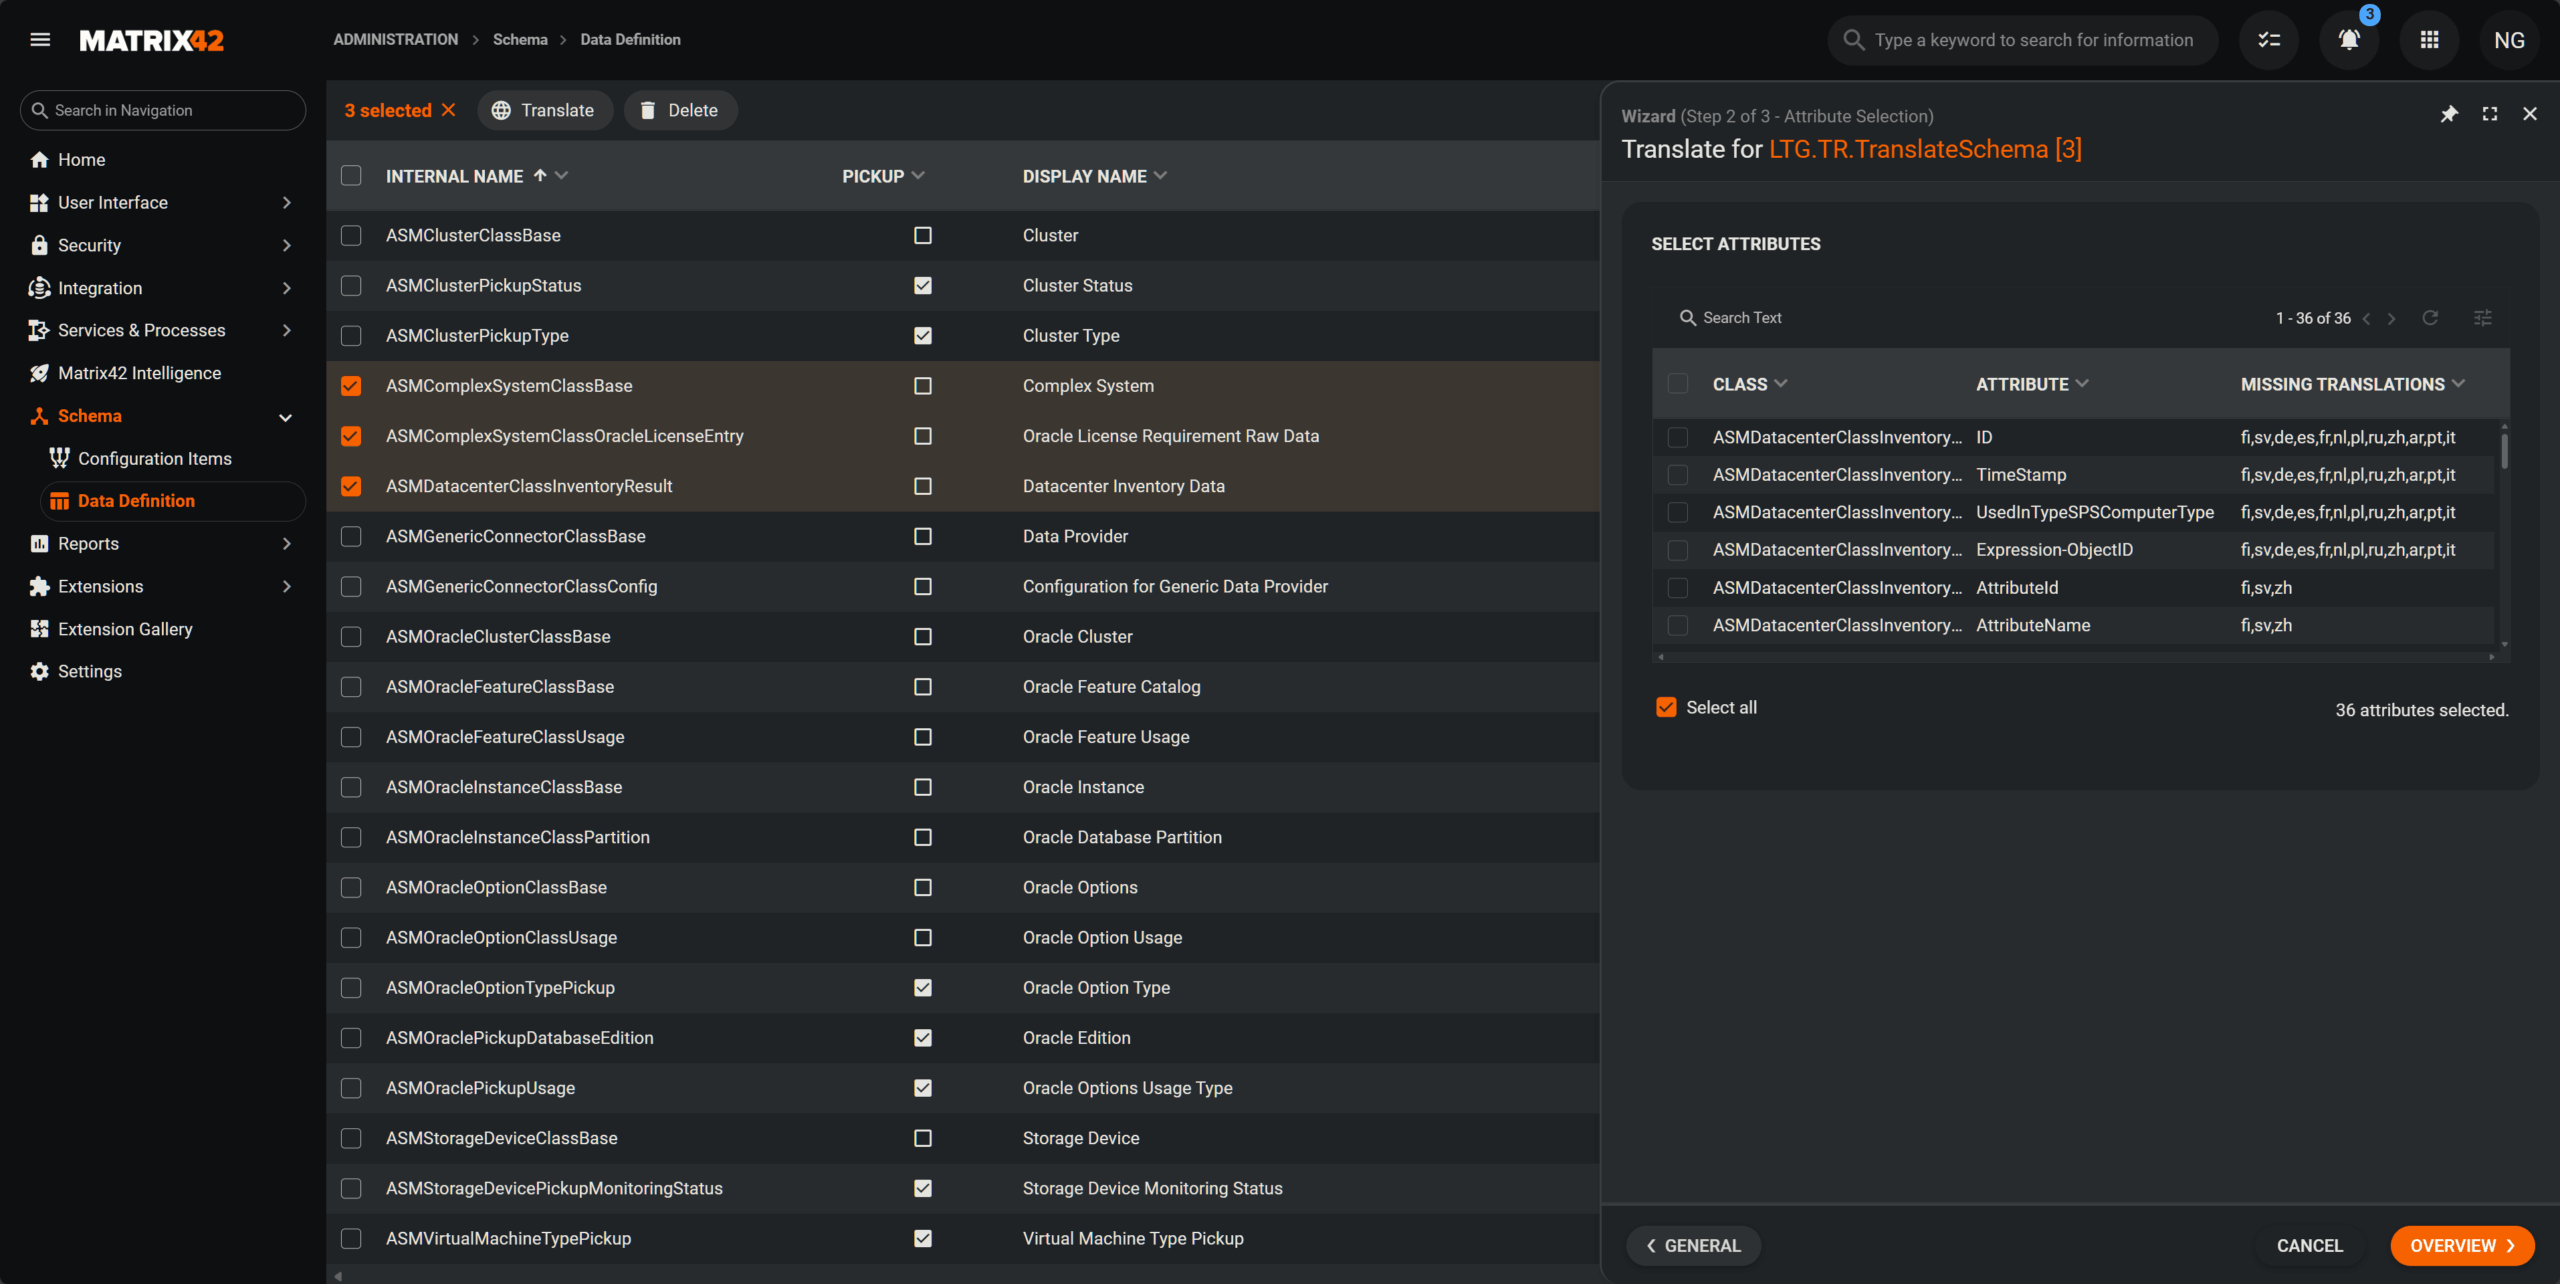Click the Extension Gallery icon
2560x1284 pixels.
pos(39,629)
